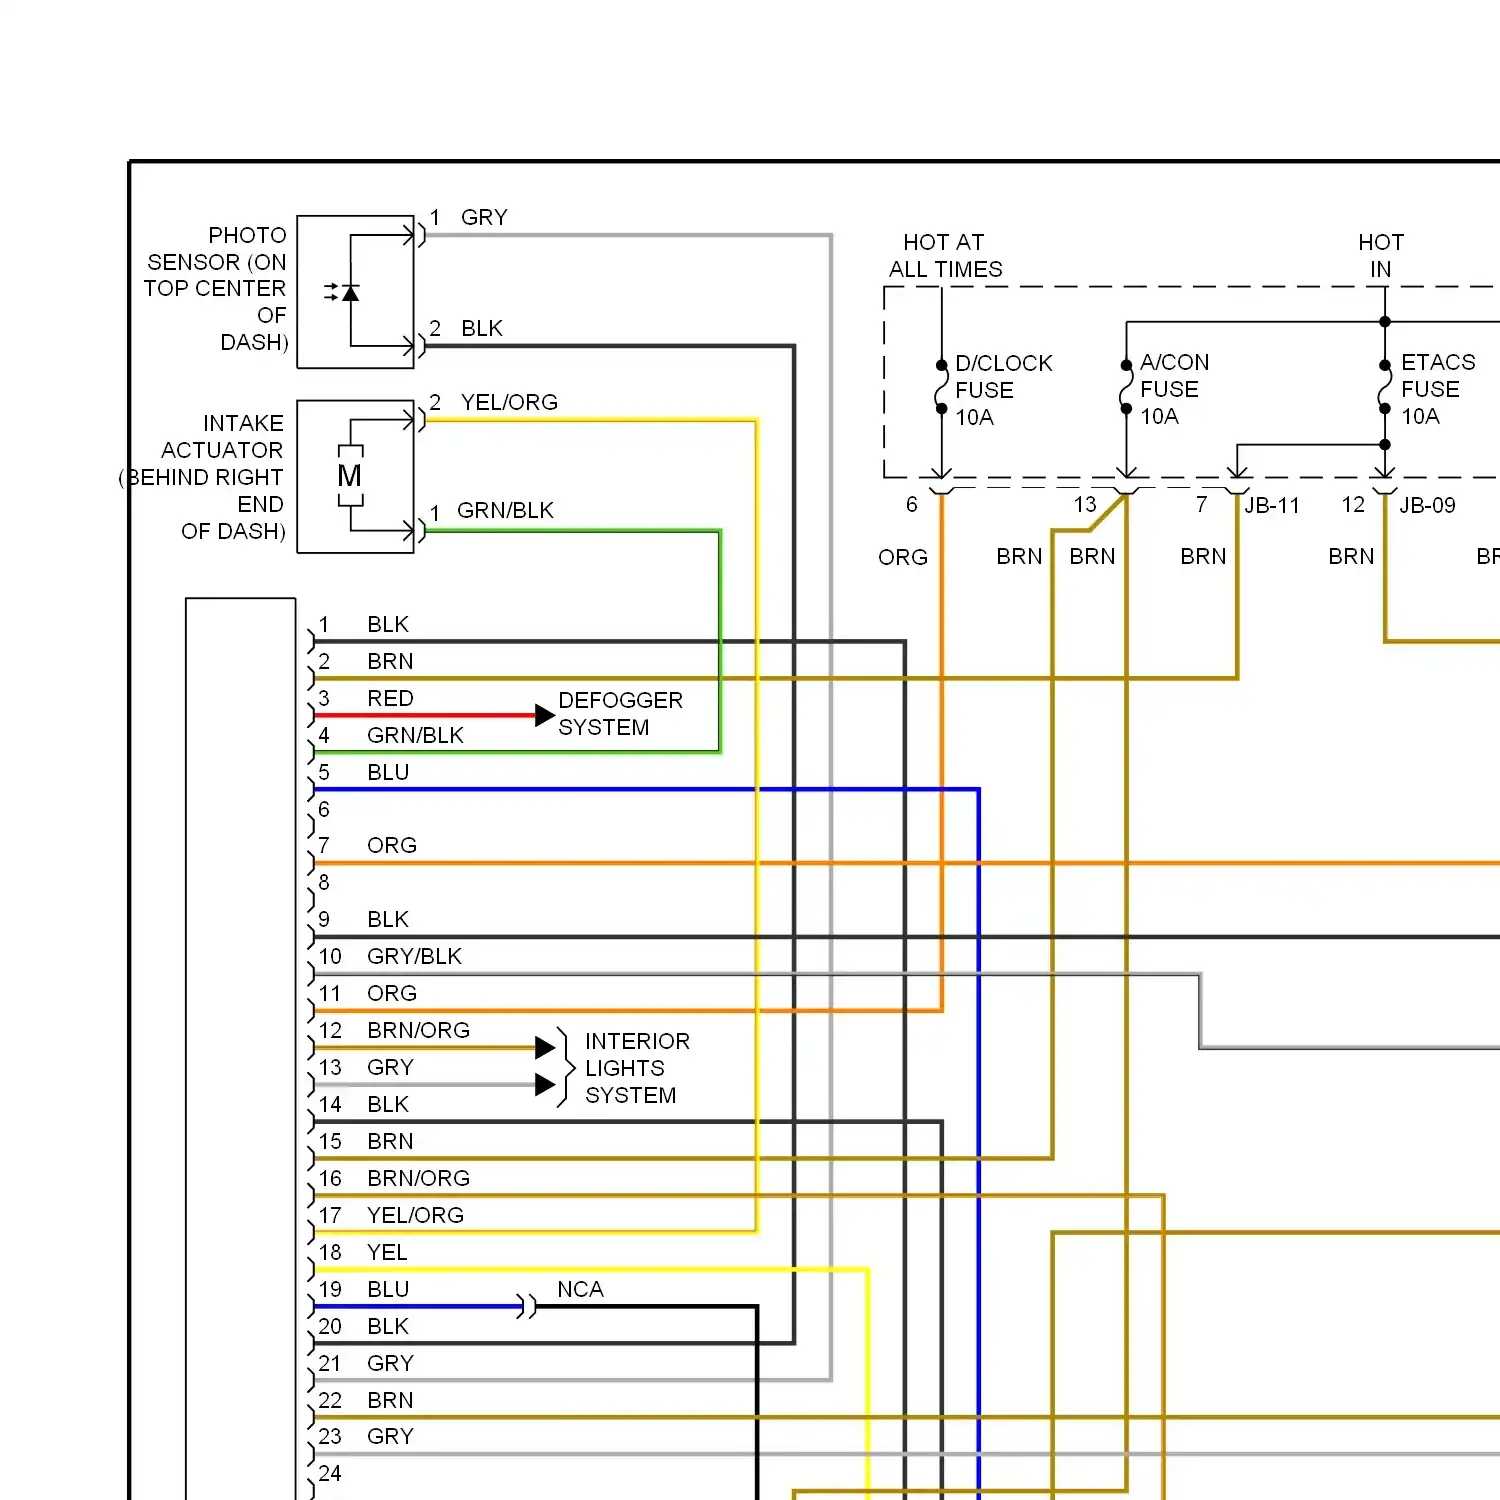
Task: Click the arrow on the GRY pin 13 wire
Action: [x=545, y=1084]
